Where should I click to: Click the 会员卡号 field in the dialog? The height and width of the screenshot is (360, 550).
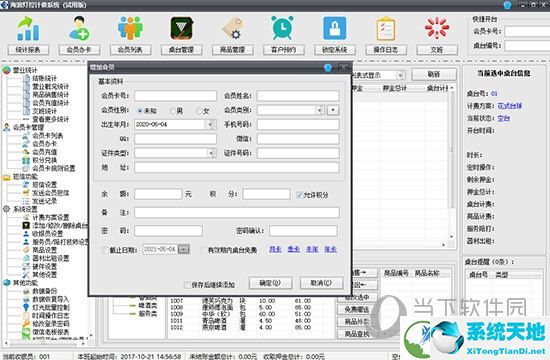(x=175, y=96)
